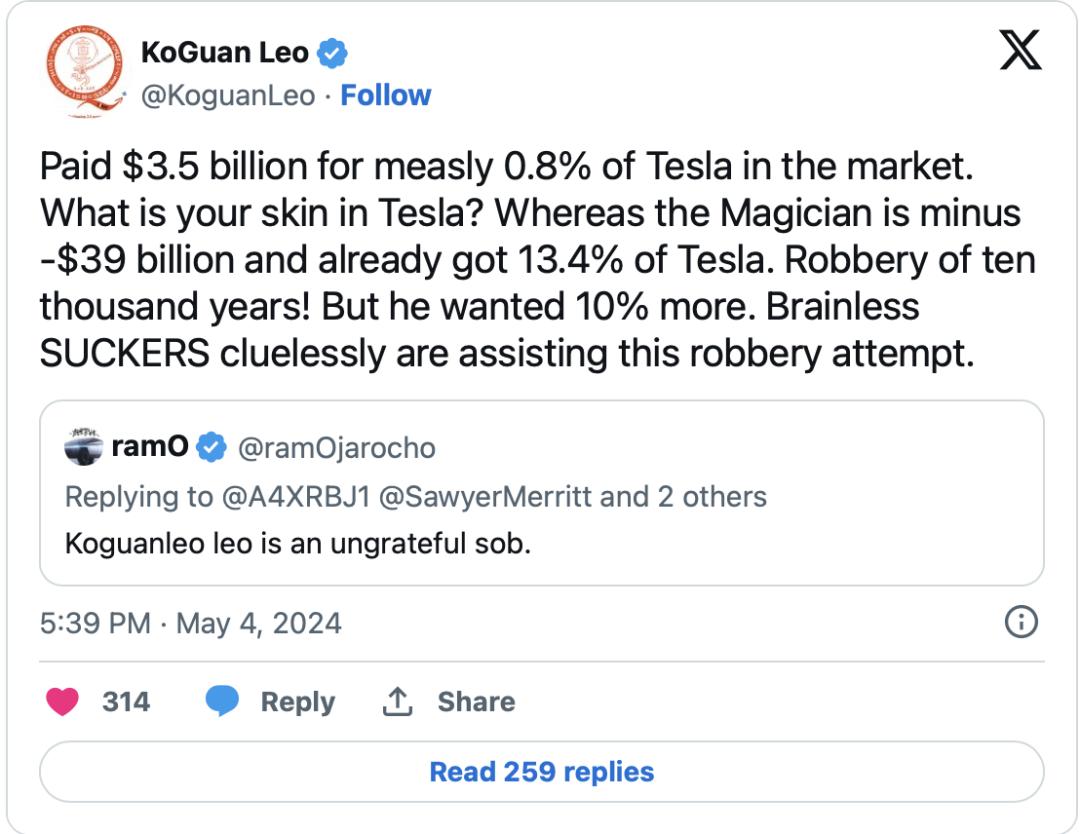Click the @KoguanLeo handle
This screenshot has height=834, width=1080.
tap(228, 95)
